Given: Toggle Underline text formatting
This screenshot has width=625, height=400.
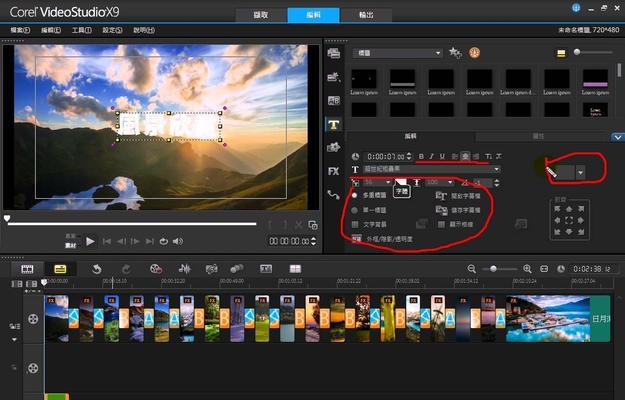Looking at the screenshot, I should 442,156.
